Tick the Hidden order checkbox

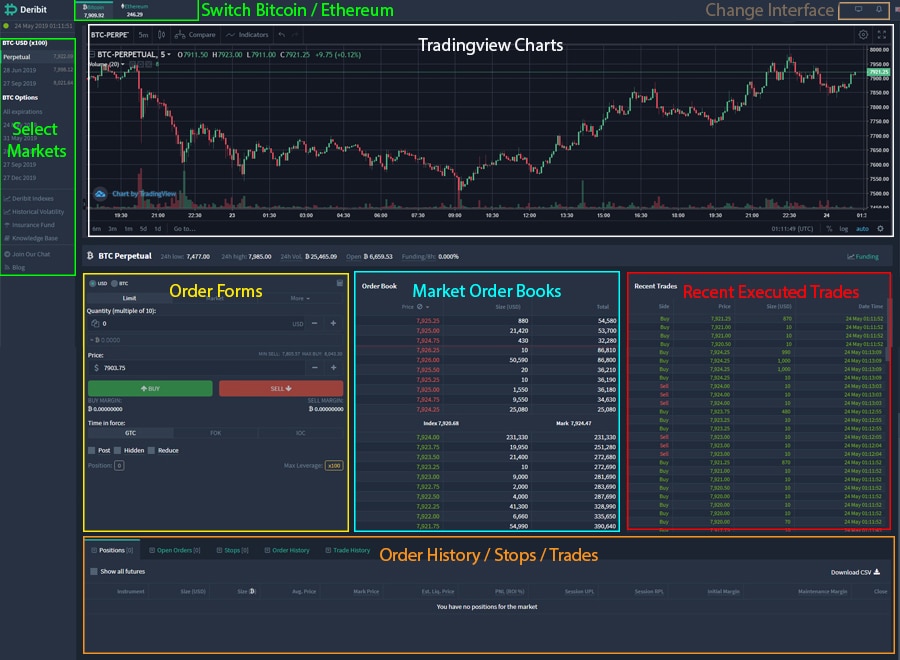coord(118,450)
